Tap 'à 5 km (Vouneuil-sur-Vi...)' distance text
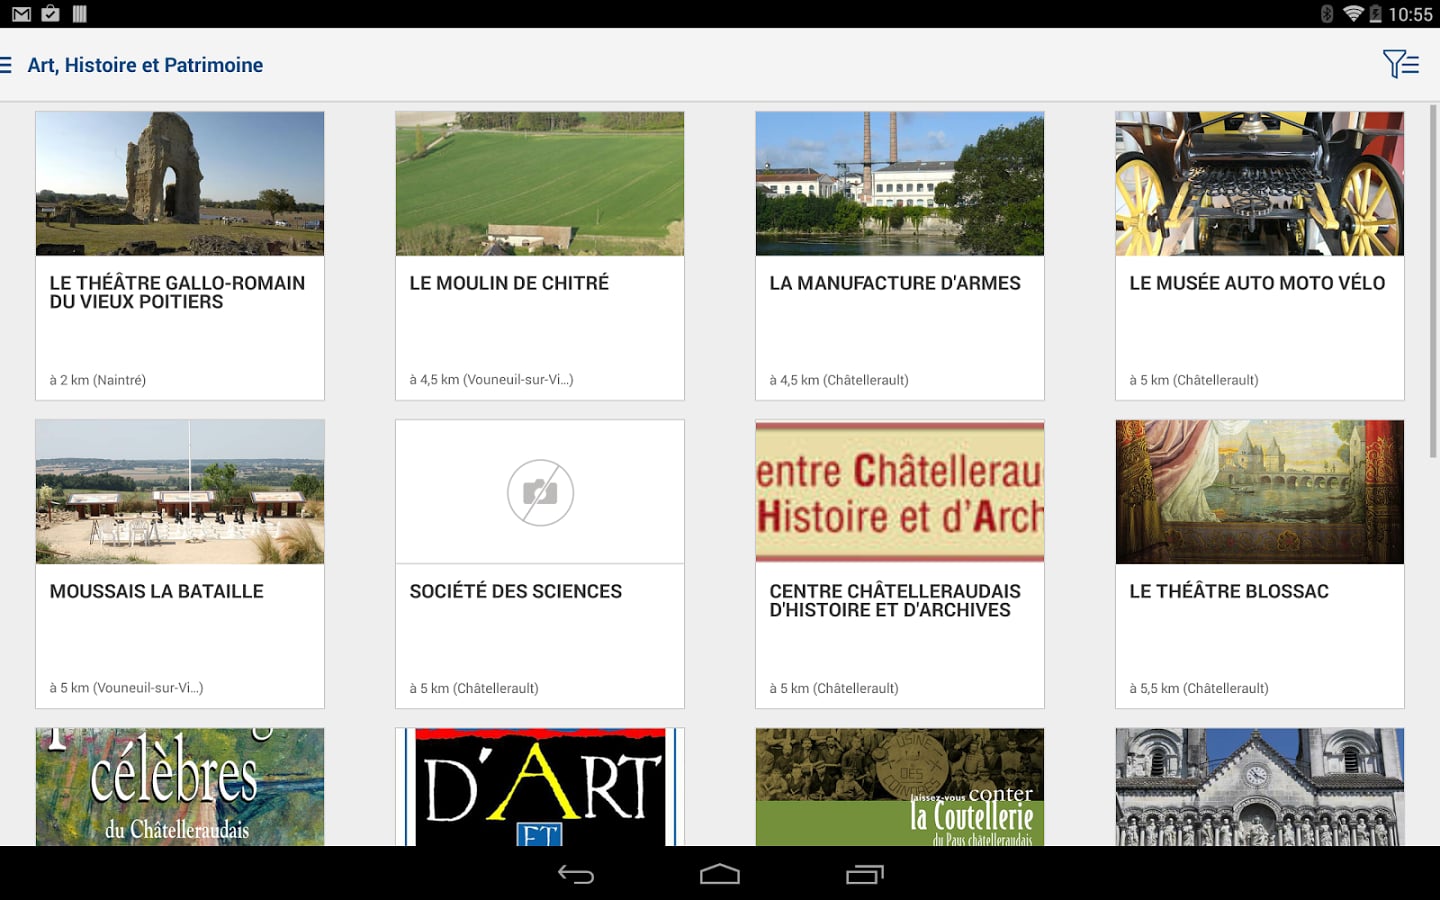1440x900 pixels. click(126, 688)
